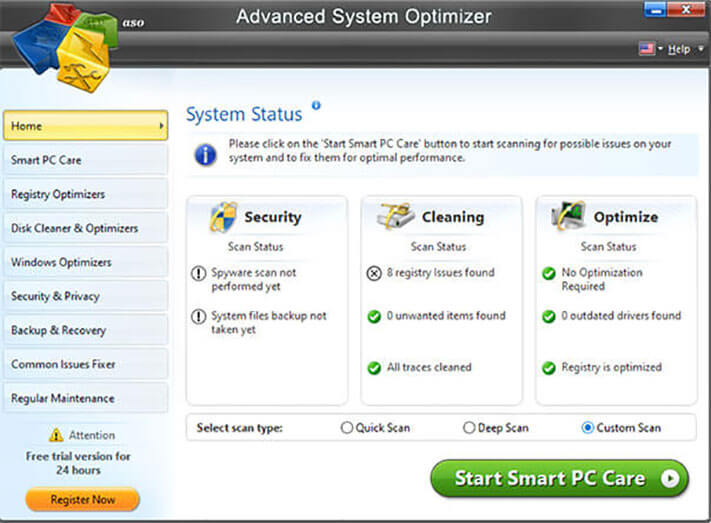Viewport: 711px width, 523px height.
Task: Click green check beside 0 unwanted items found
Action: pyautogui.click(x=374, y=316)
